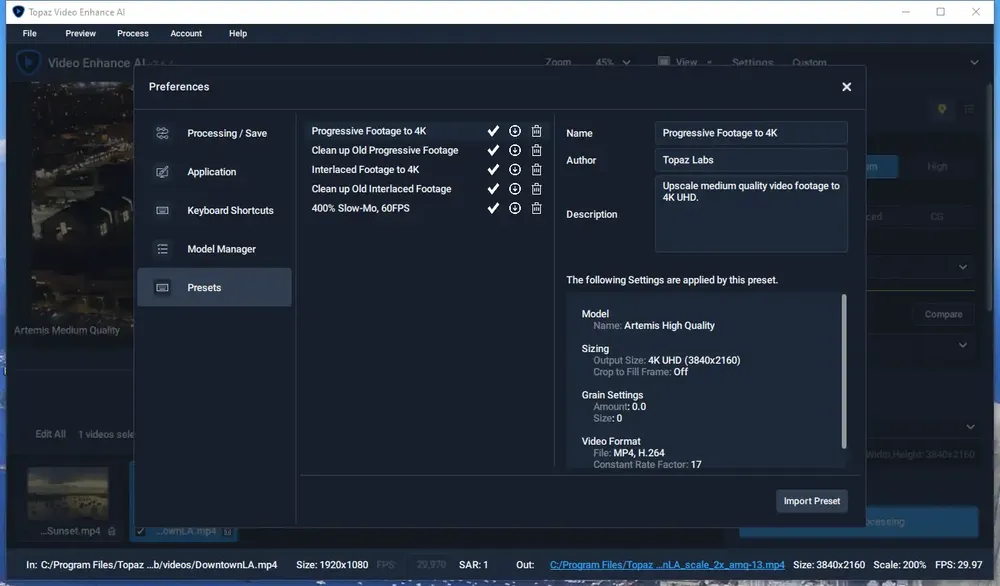Viewport: 1000px width, 586px height.
Task: Switch to the Presets preferences tab
Action: click(x=214, y=288)
